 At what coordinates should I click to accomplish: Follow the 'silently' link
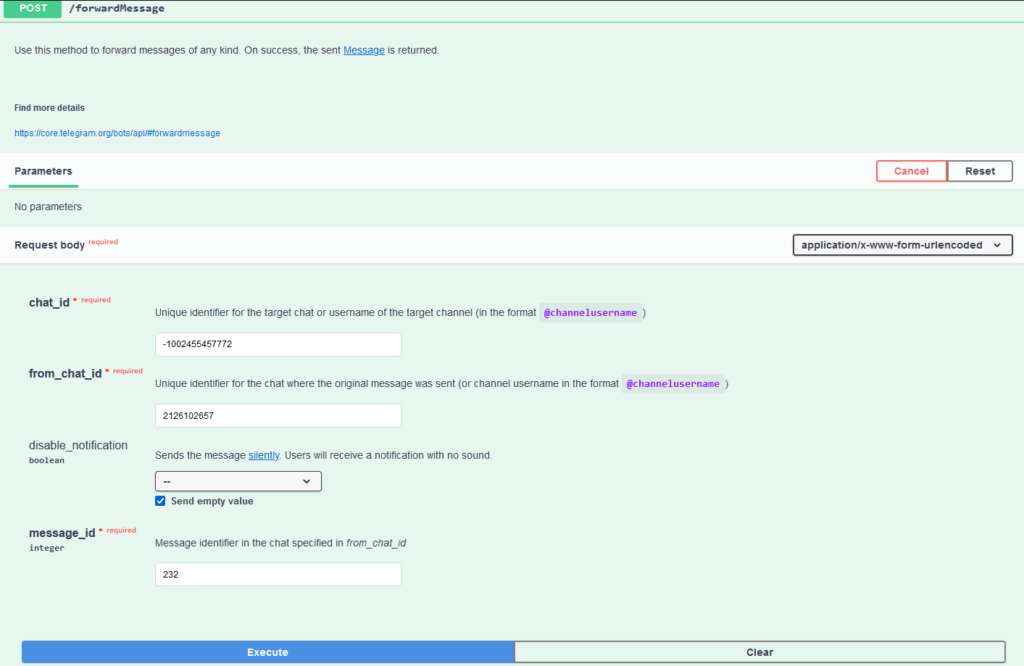pos(264,456)
